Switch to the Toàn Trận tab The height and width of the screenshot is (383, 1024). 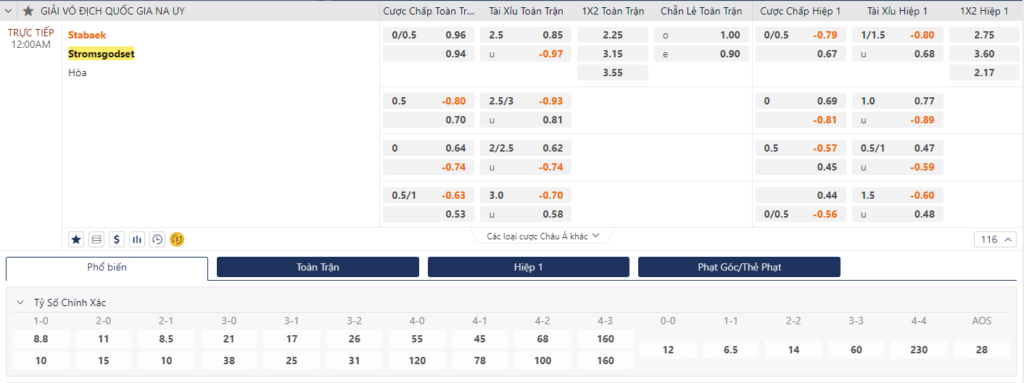[317, 267]
